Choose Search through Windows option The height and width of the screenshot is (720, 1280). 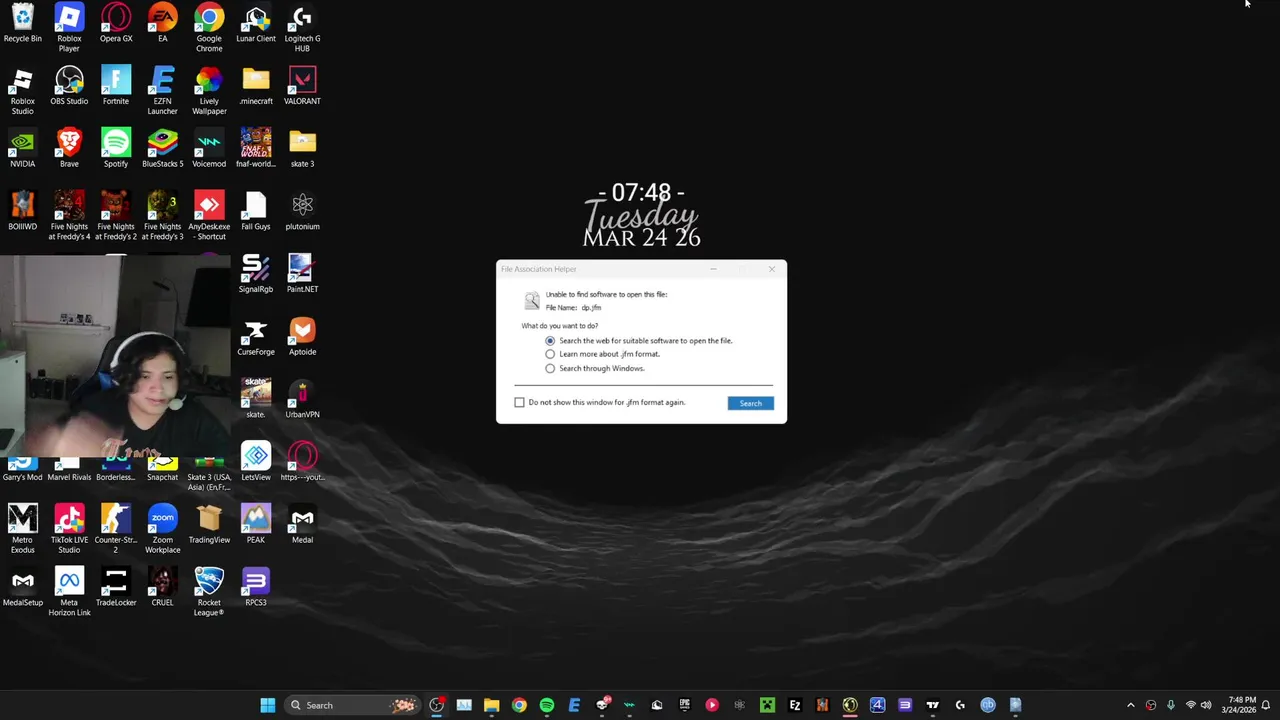[x=550, y=368]
